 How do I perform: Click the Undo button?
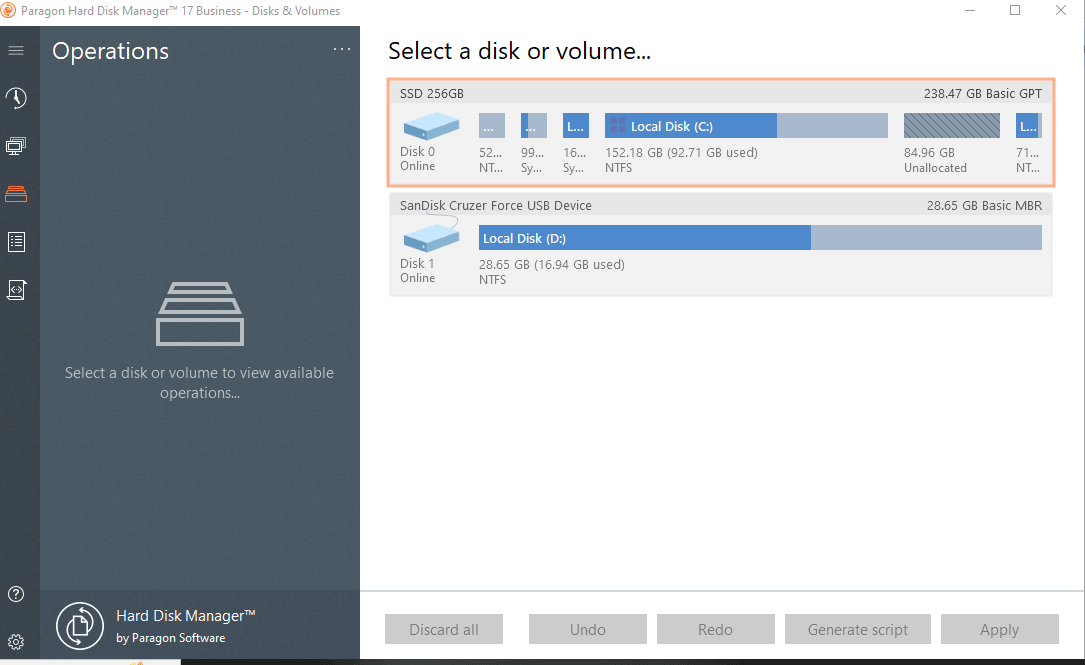(x=587, y=629)
